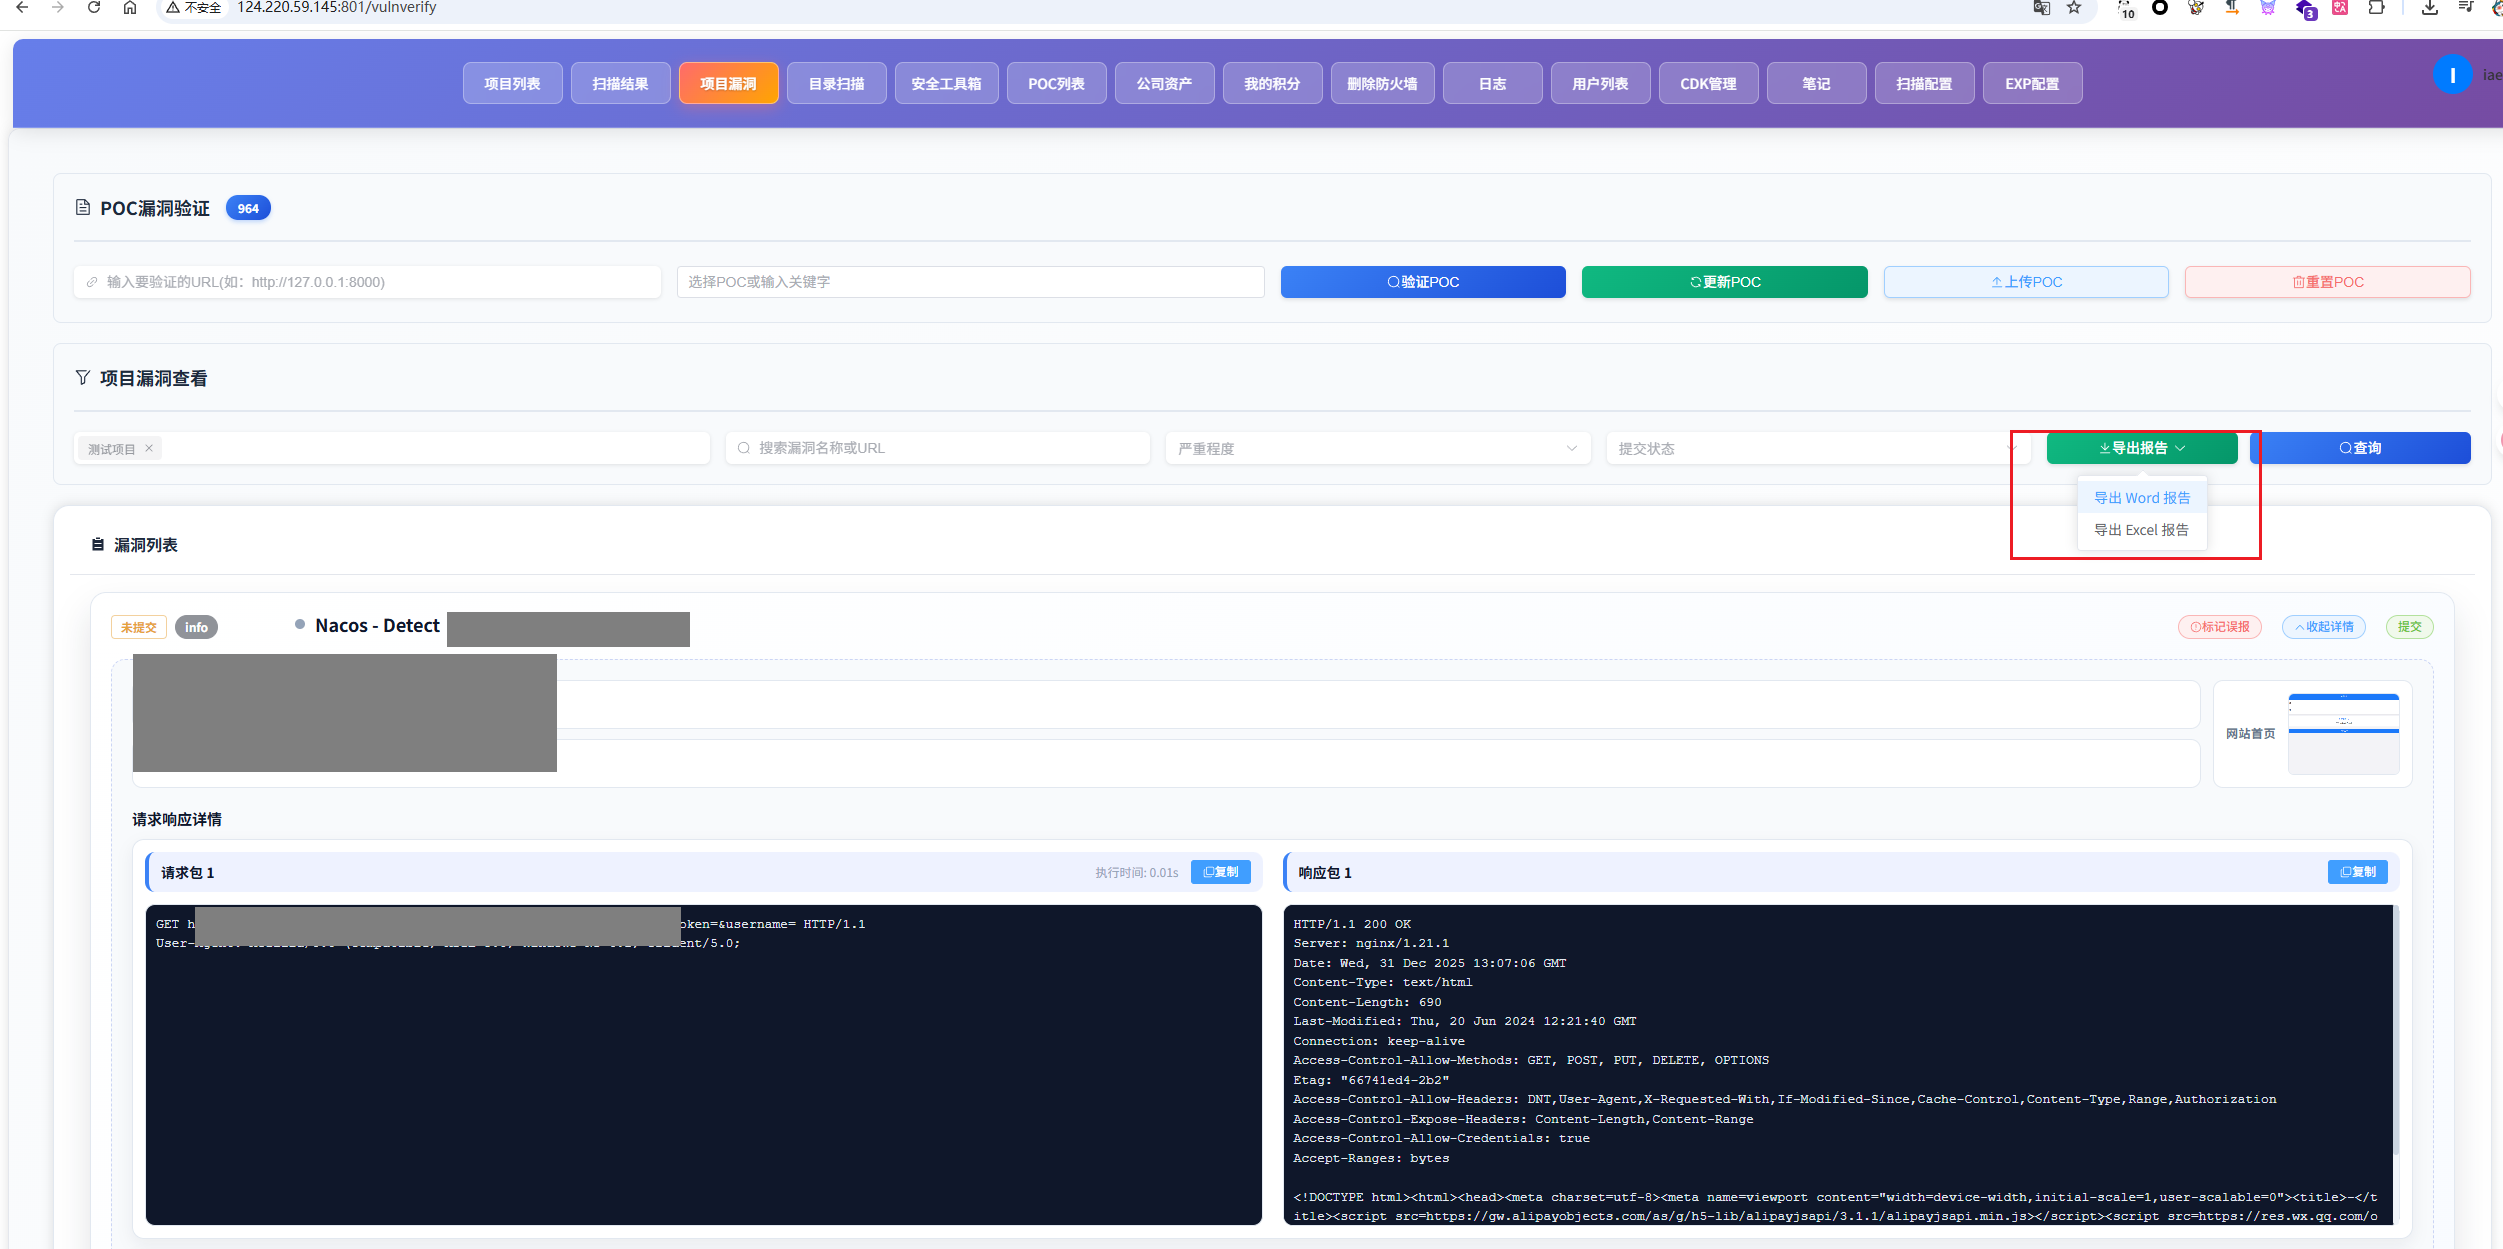Mark the Nacos finding as 标记误报
The image size is (2503, 1249).
coord(2219,627)
